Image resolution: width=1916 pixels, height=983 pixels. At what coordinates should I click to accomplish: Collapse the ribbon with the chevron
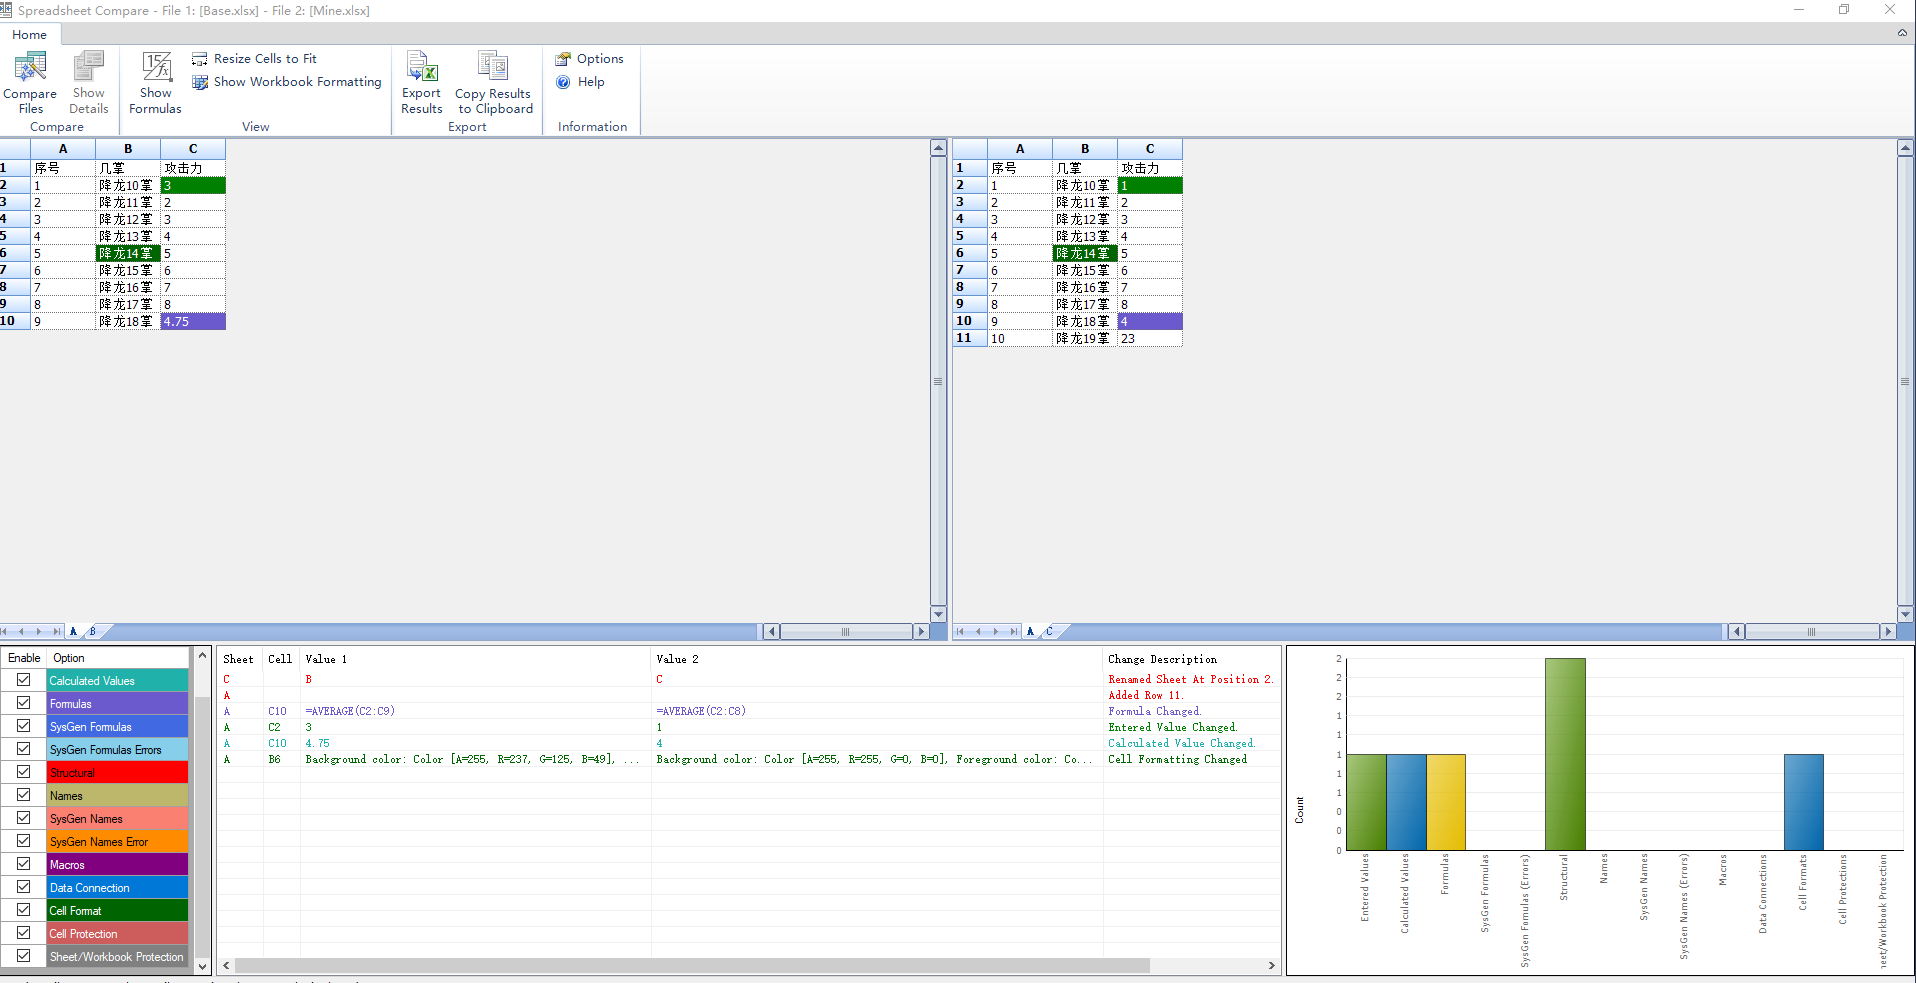point(1902,33)
